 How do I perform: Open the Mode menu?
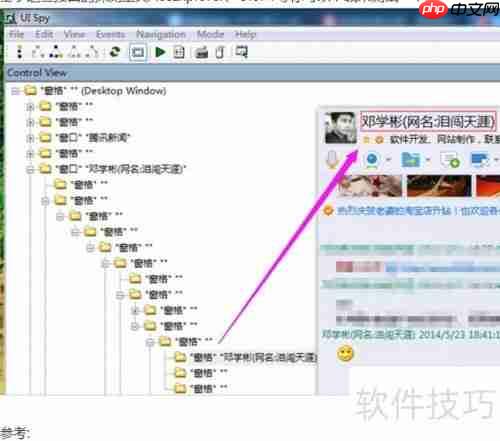point(210,34)
